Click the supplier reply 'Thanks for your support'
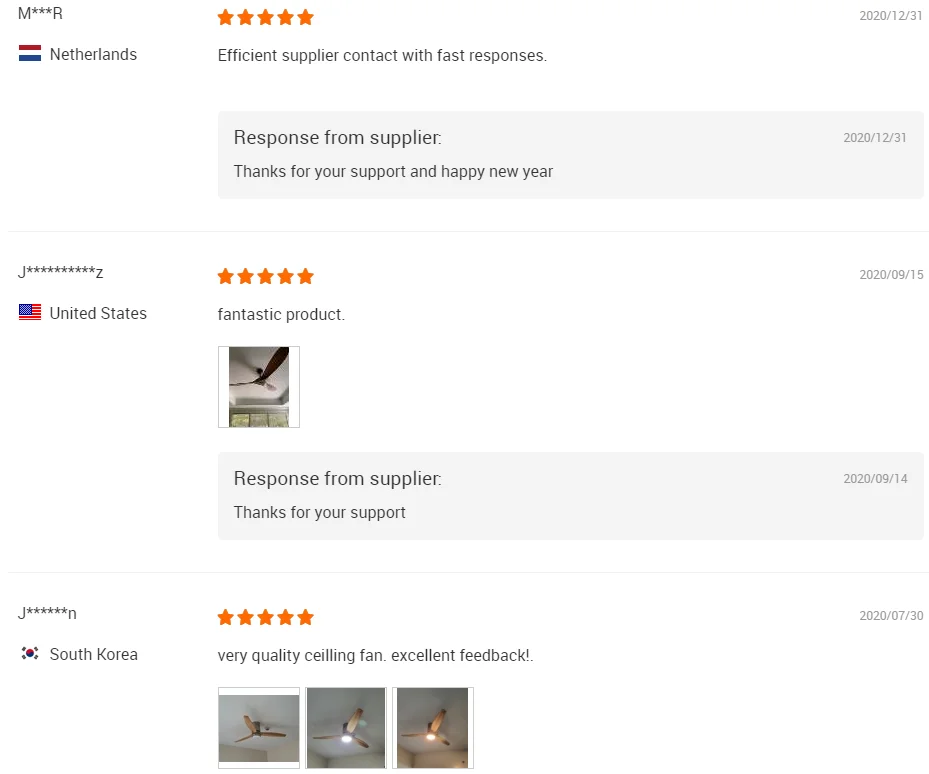 point(320,513)
